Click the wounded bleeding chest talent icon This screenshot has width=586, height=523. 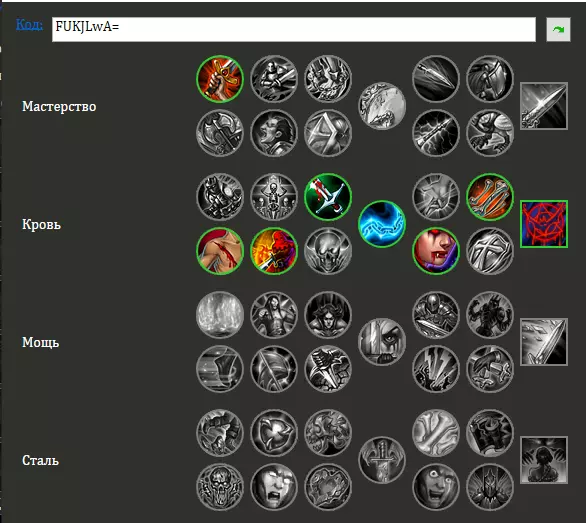click(220, 251)
